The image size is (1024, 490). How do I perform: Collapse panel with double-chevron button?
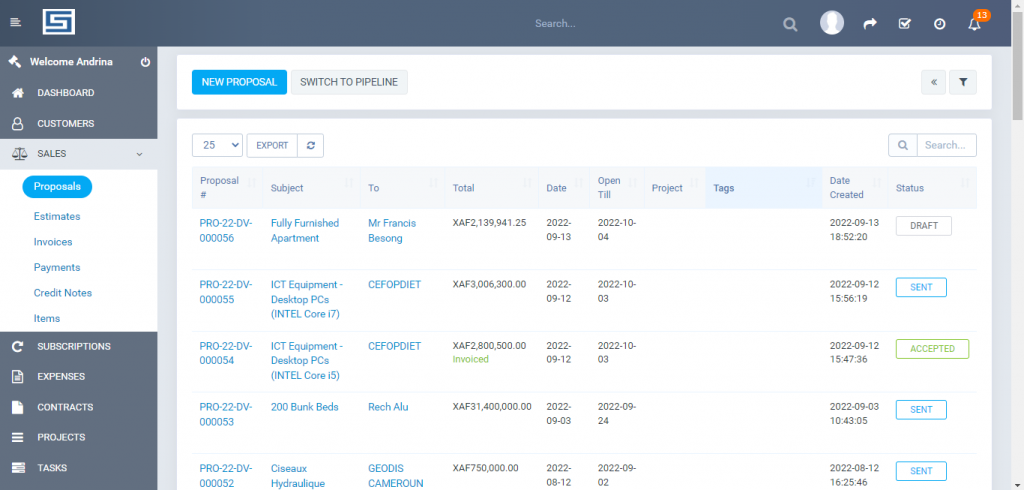coord(933,82)
